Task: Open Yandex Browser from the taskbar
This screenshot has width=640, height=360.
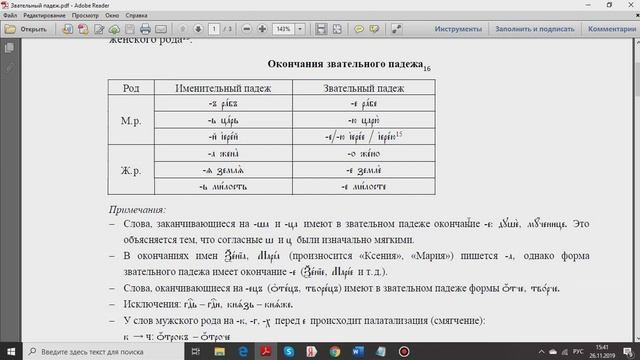Action: coord(312,351)
